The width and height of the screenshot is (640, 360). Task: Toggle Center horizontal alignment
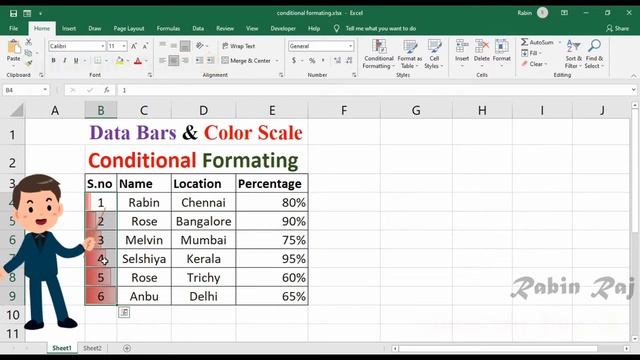[173, 60]
